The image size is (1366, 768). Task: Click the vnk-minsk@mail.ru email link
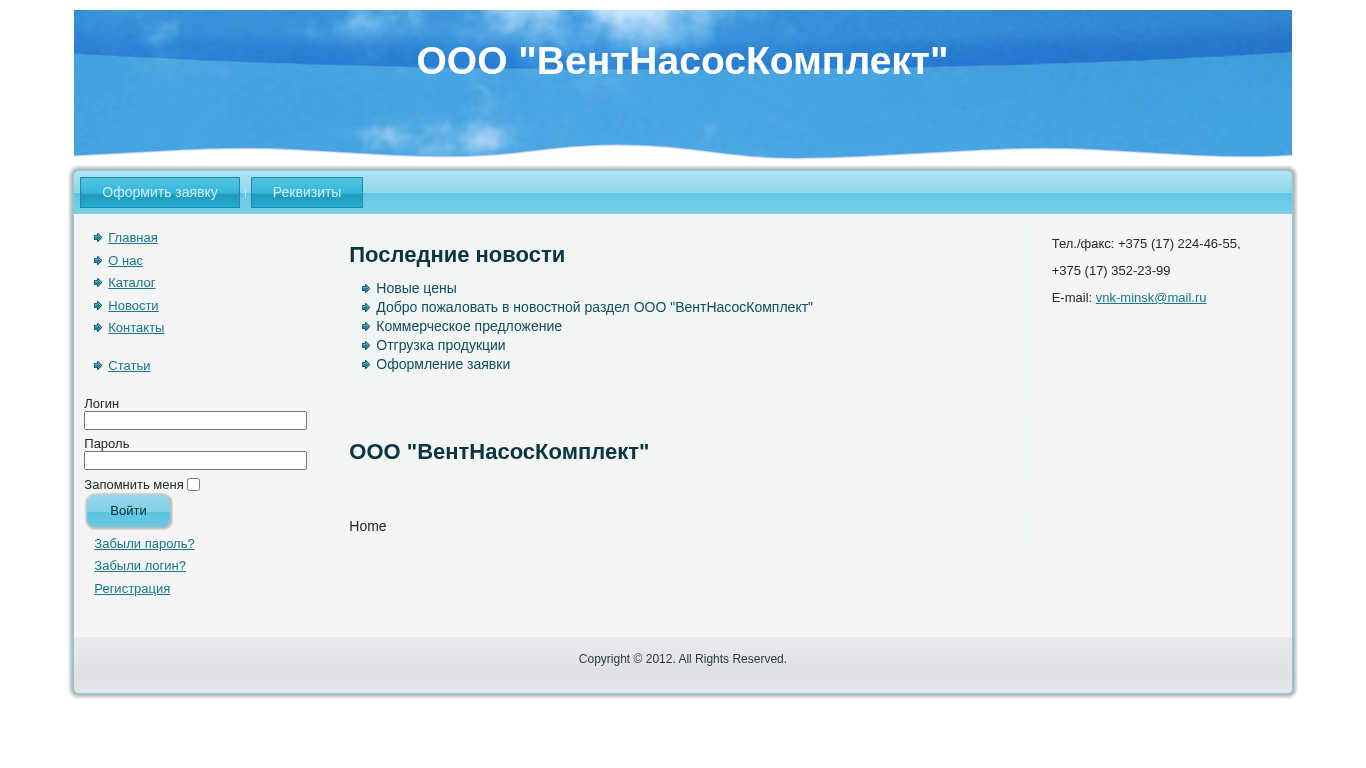[x=1150, y=298]
